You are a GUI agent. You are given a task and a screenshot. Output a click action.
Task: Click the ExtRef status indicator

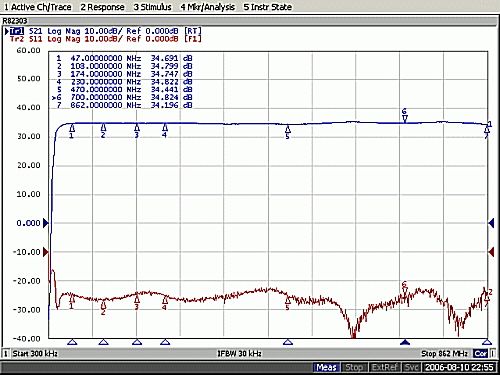click(x=385, y=367)
